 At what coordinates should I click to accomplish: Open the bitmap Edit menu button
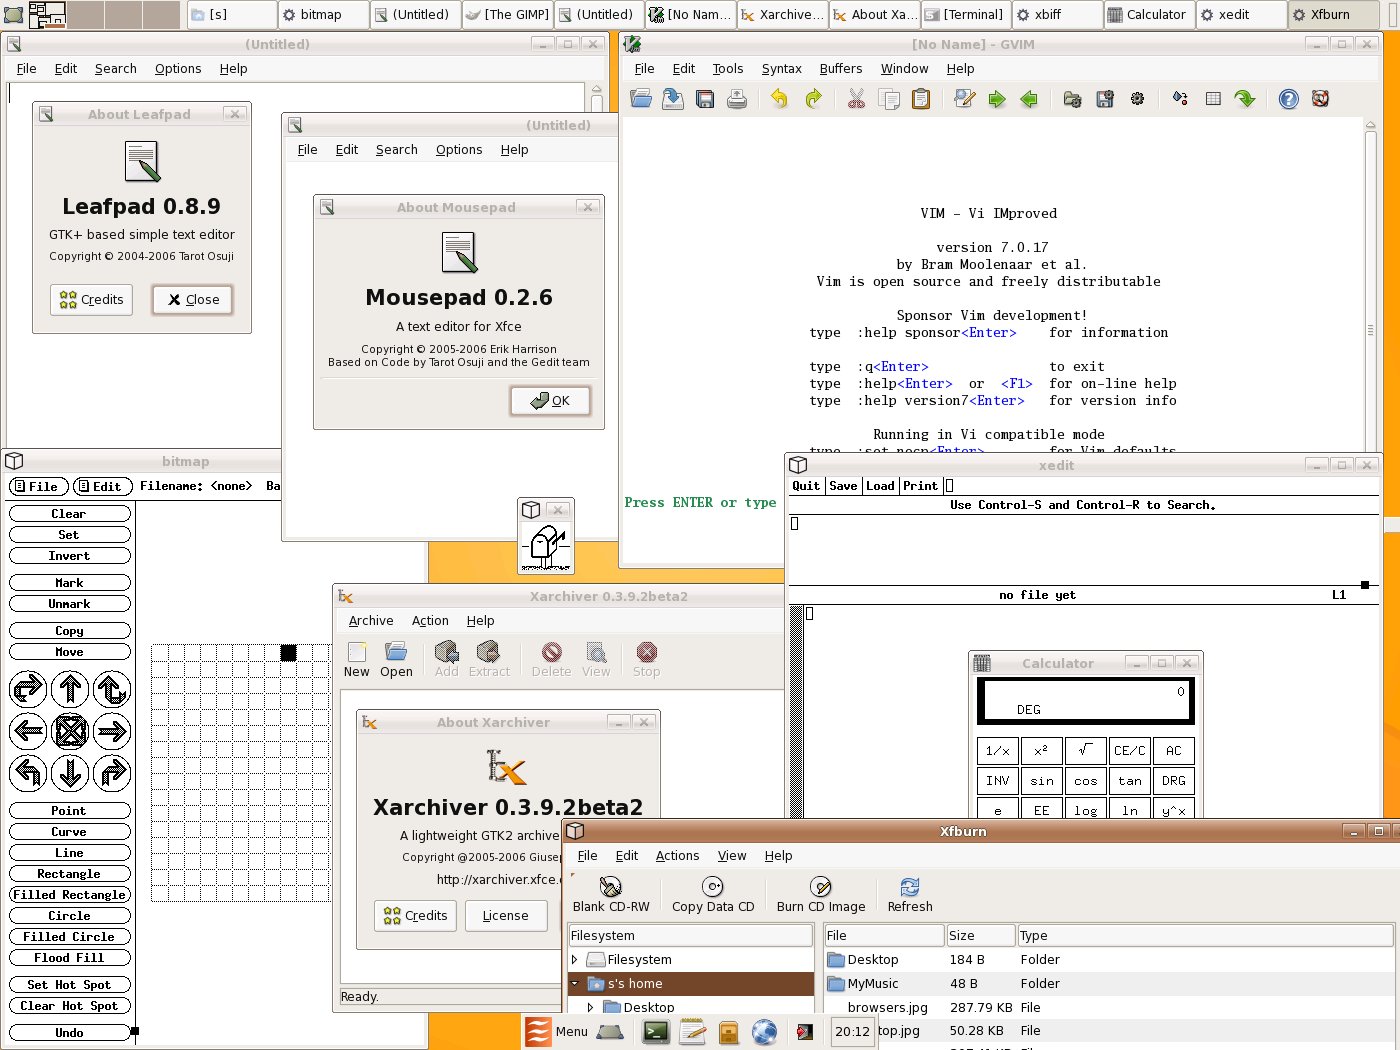[103, 487]
